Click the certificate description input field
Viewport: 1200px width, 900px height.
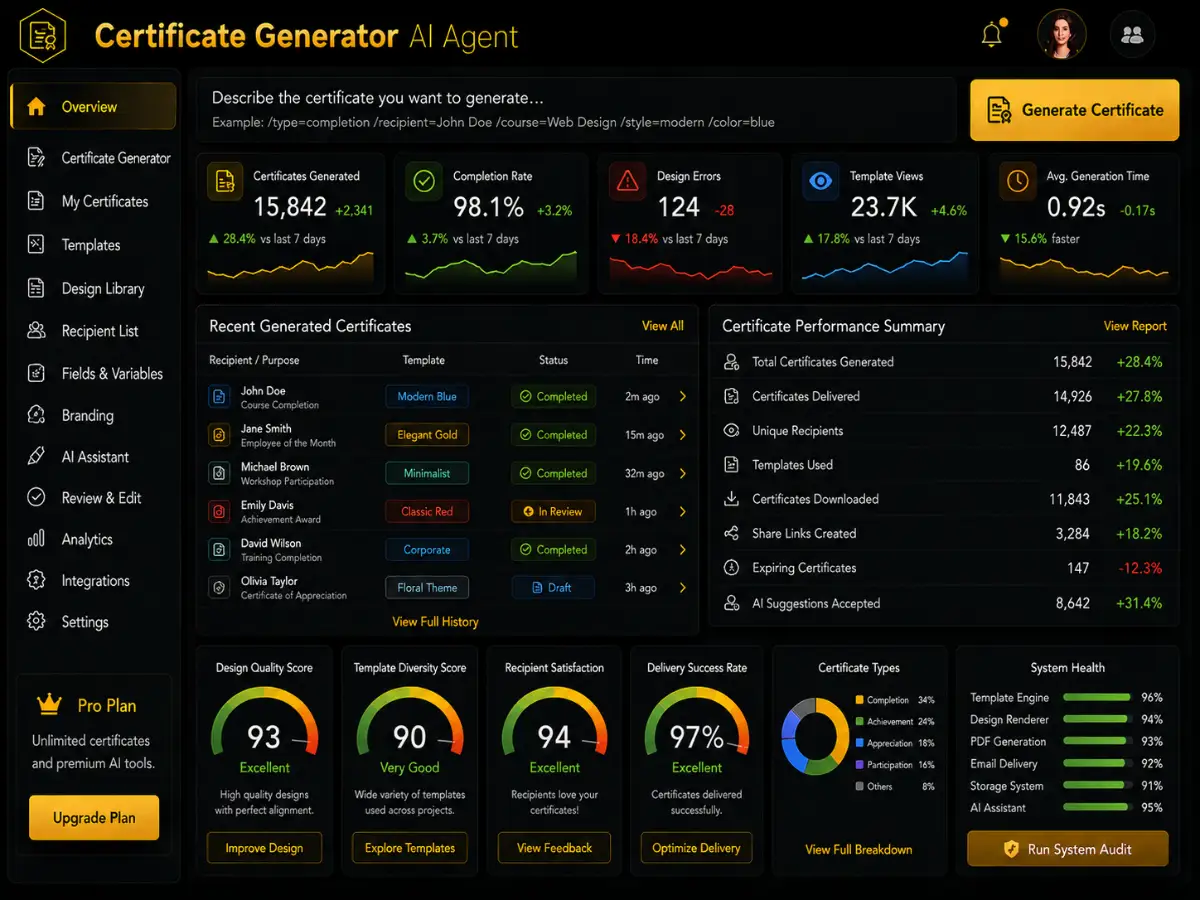[576, 110]
